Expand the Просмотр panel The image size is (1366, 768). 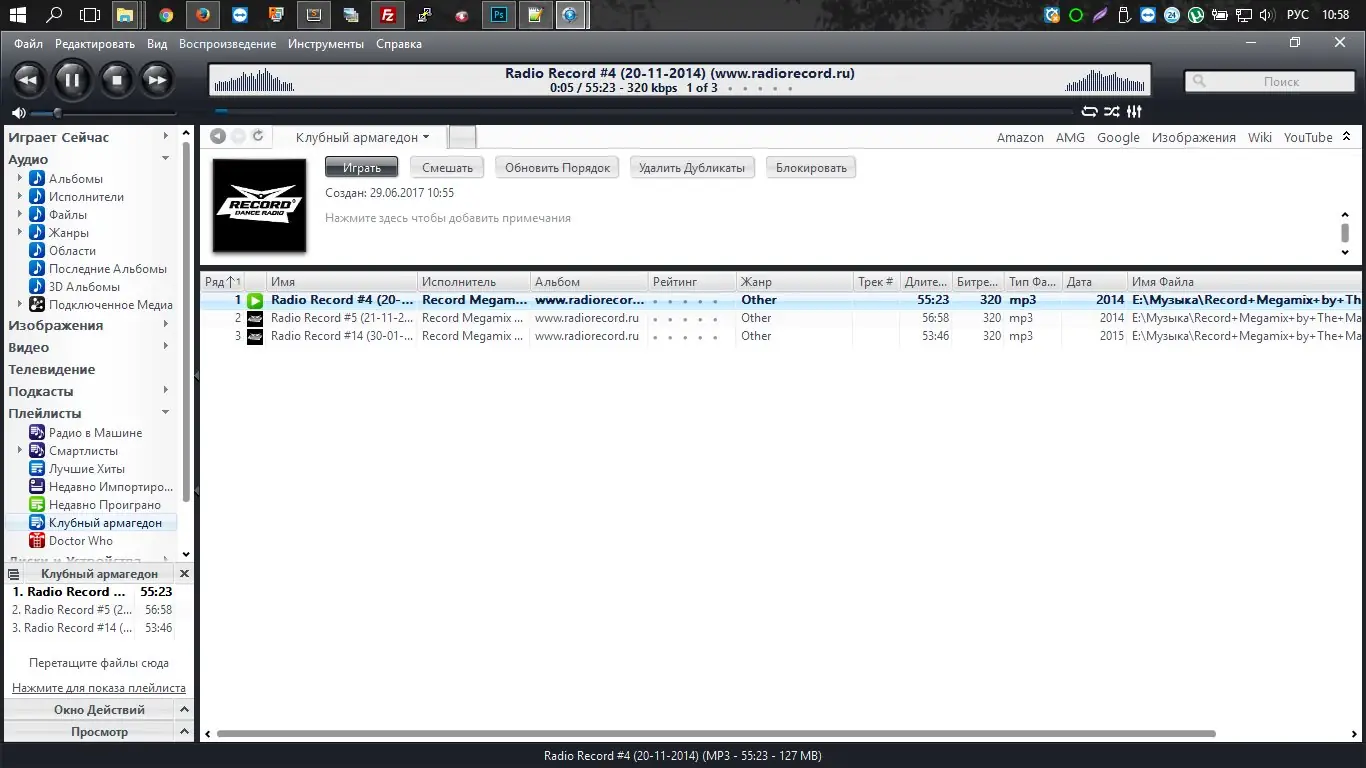coord(184,732)
